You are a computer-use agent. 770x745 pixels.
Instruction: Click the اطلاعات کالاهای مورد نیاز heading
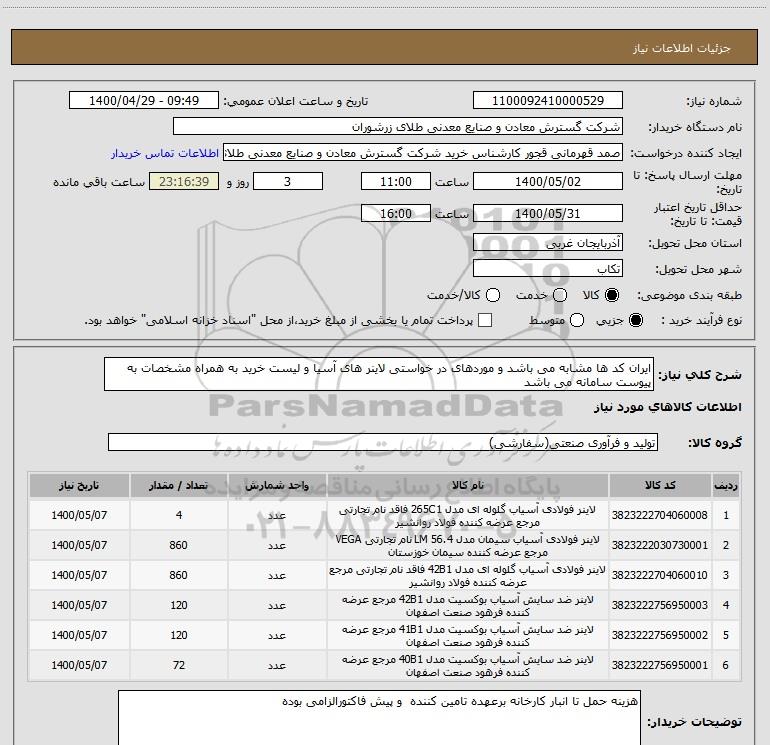click(x=667, y=407)
